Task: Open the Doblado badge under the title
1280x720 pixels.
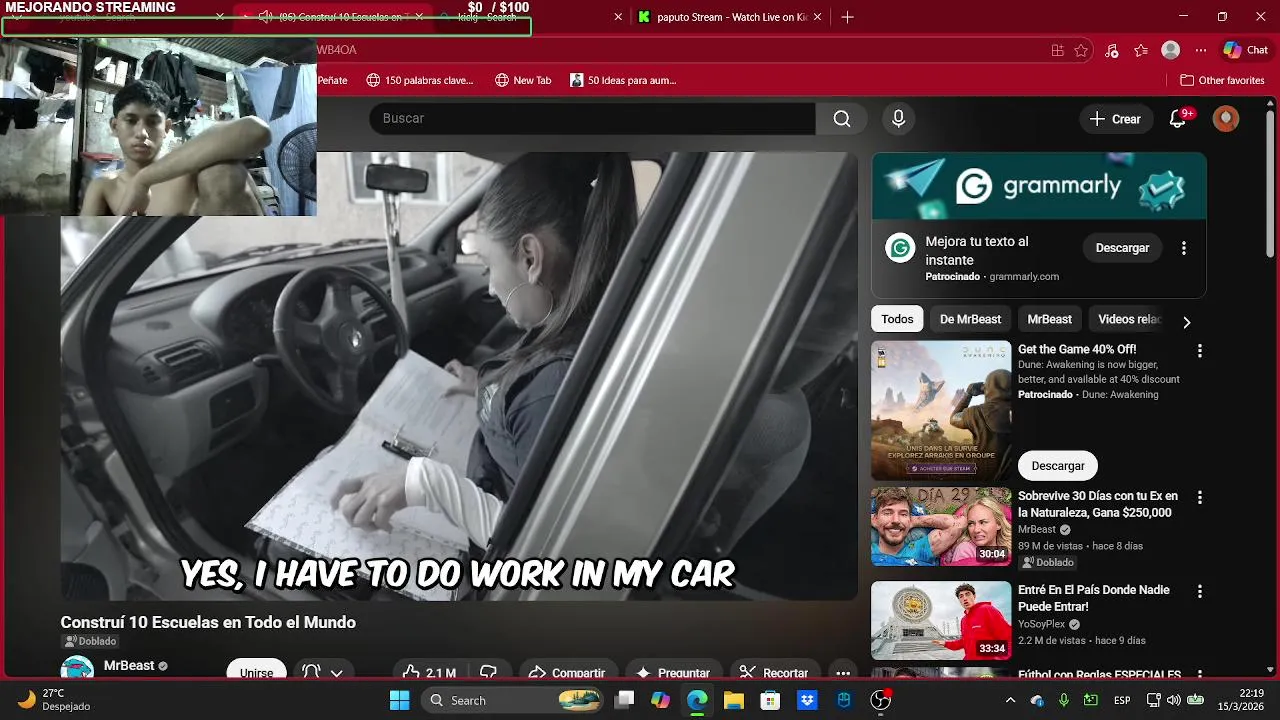Action: tap(90, 641)
